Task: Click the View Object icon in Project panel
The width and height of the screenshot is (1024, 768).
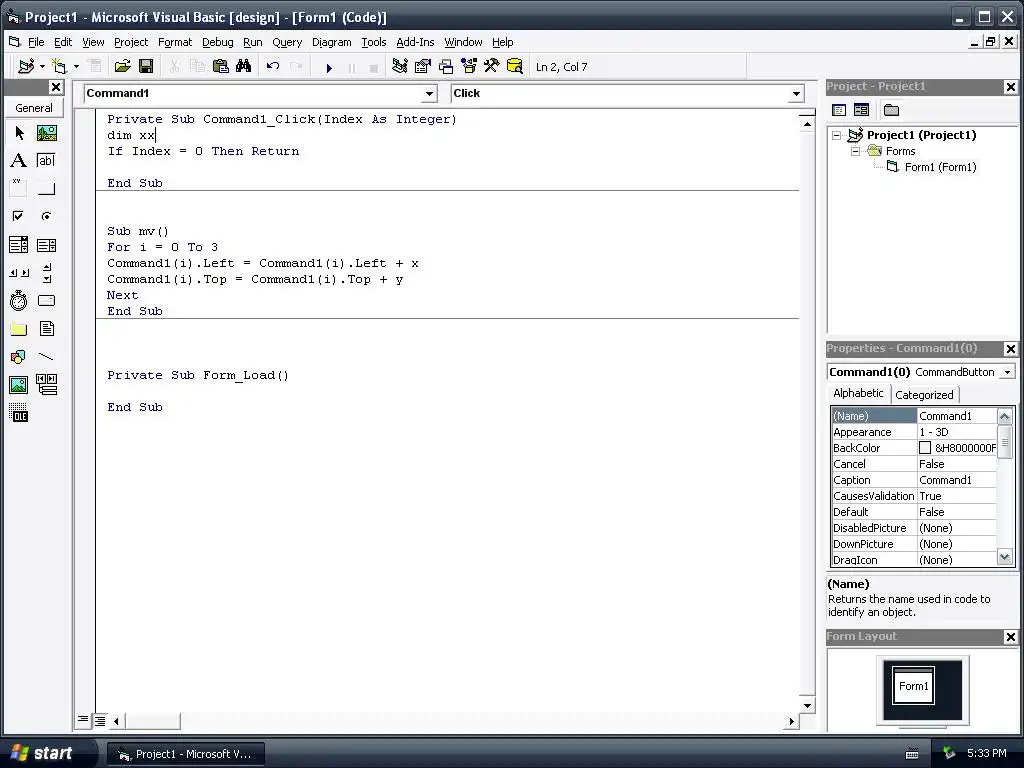Action: pos(861,110)
